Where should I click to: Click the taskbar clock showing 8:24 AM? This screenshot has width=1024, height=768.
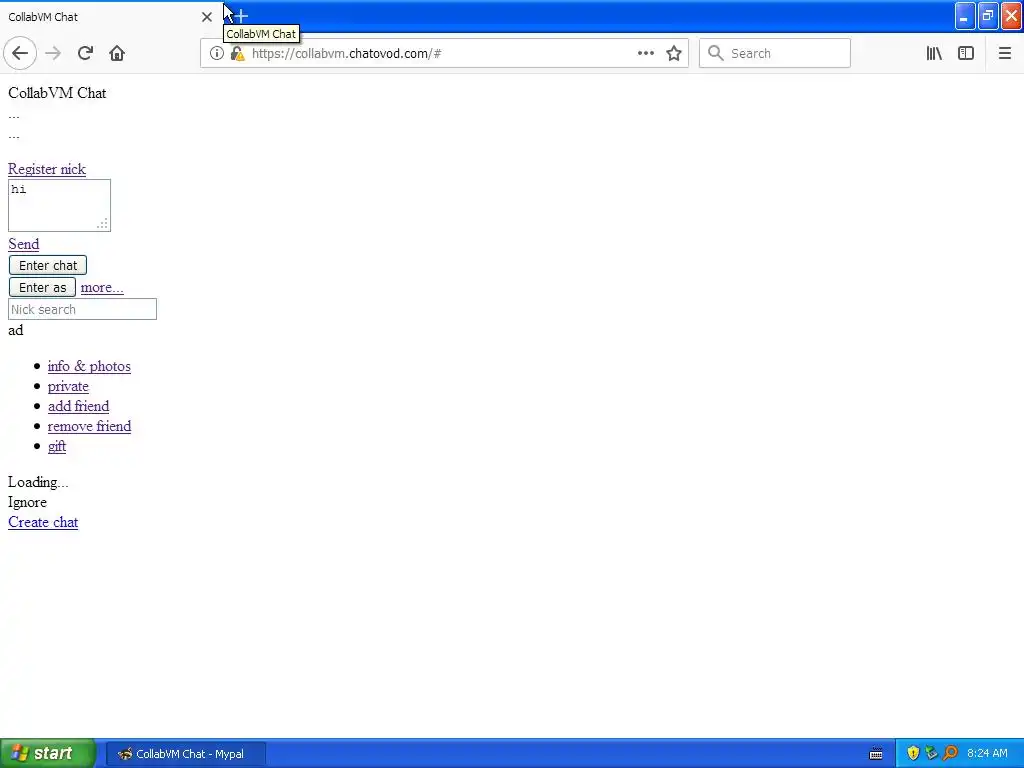[987, 754]
